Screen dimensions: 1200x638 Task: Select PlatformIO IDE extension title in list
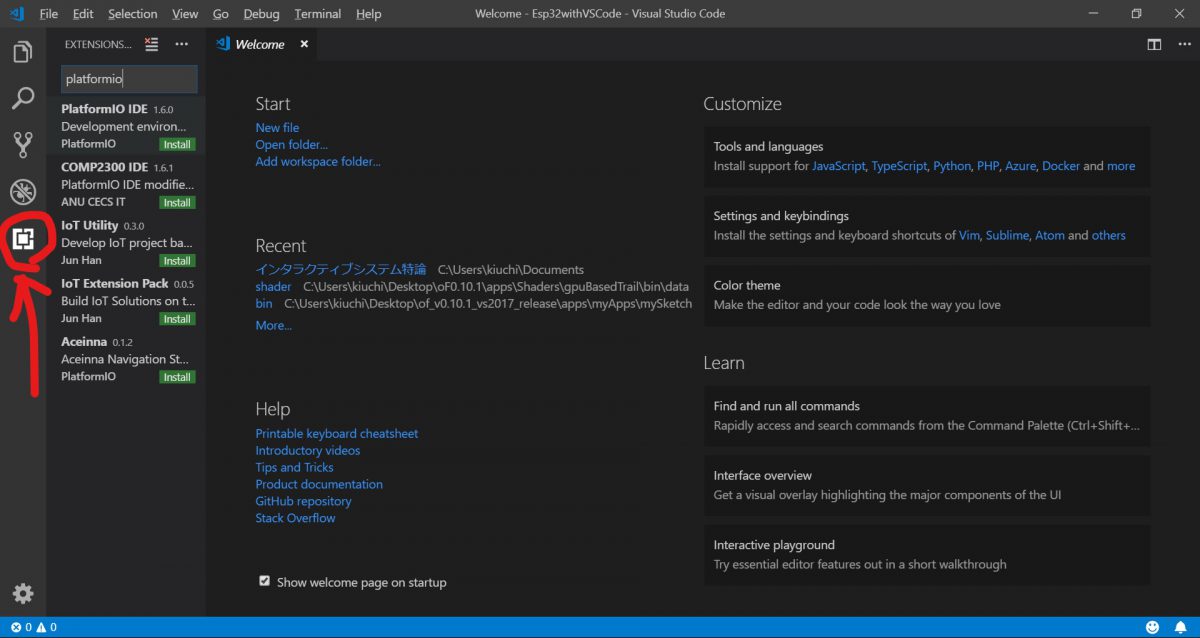coord(104,109)
